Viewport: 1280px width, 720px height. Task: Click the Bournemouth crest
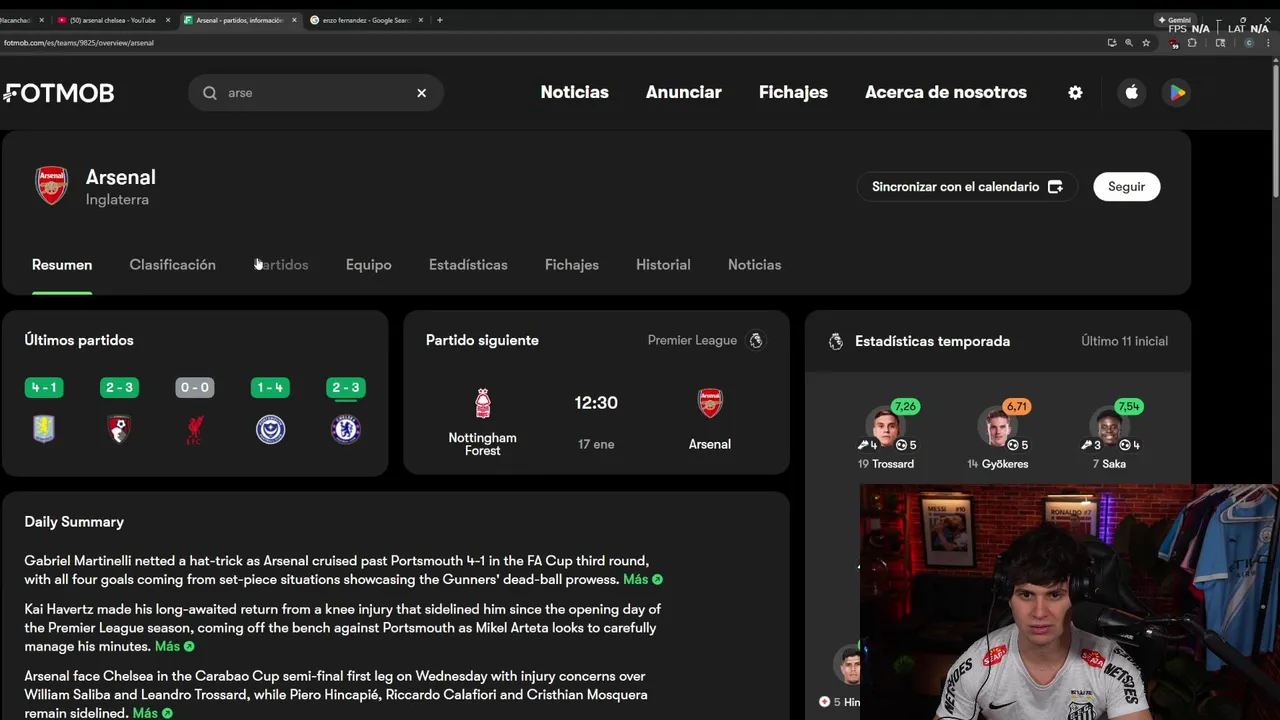tap(119, 429)
